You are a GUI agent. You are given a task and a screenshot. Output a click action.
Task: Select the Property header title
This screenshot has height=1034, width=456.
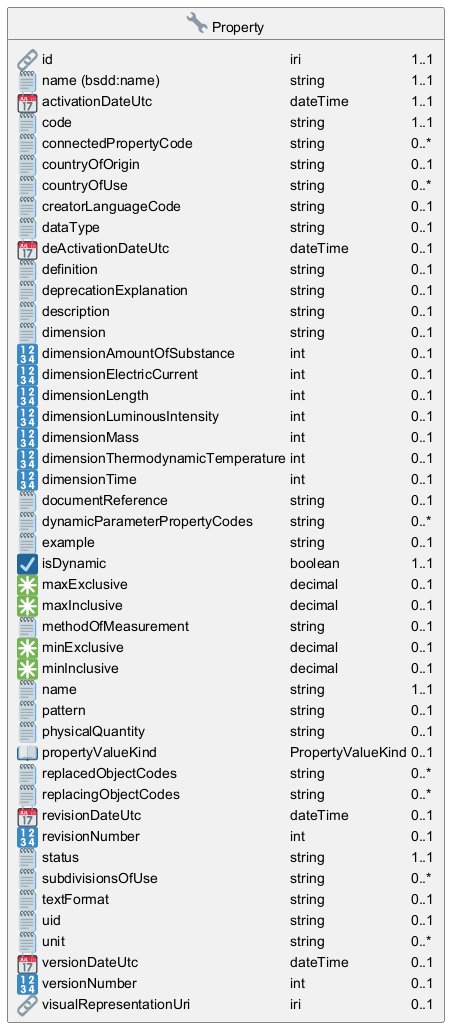tap(238, 27)
